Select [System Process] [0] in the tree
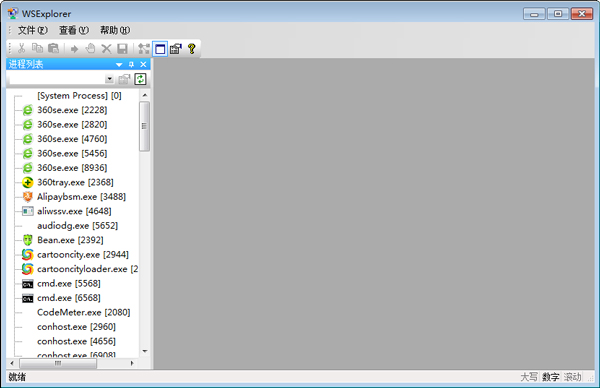 (79, 96)
